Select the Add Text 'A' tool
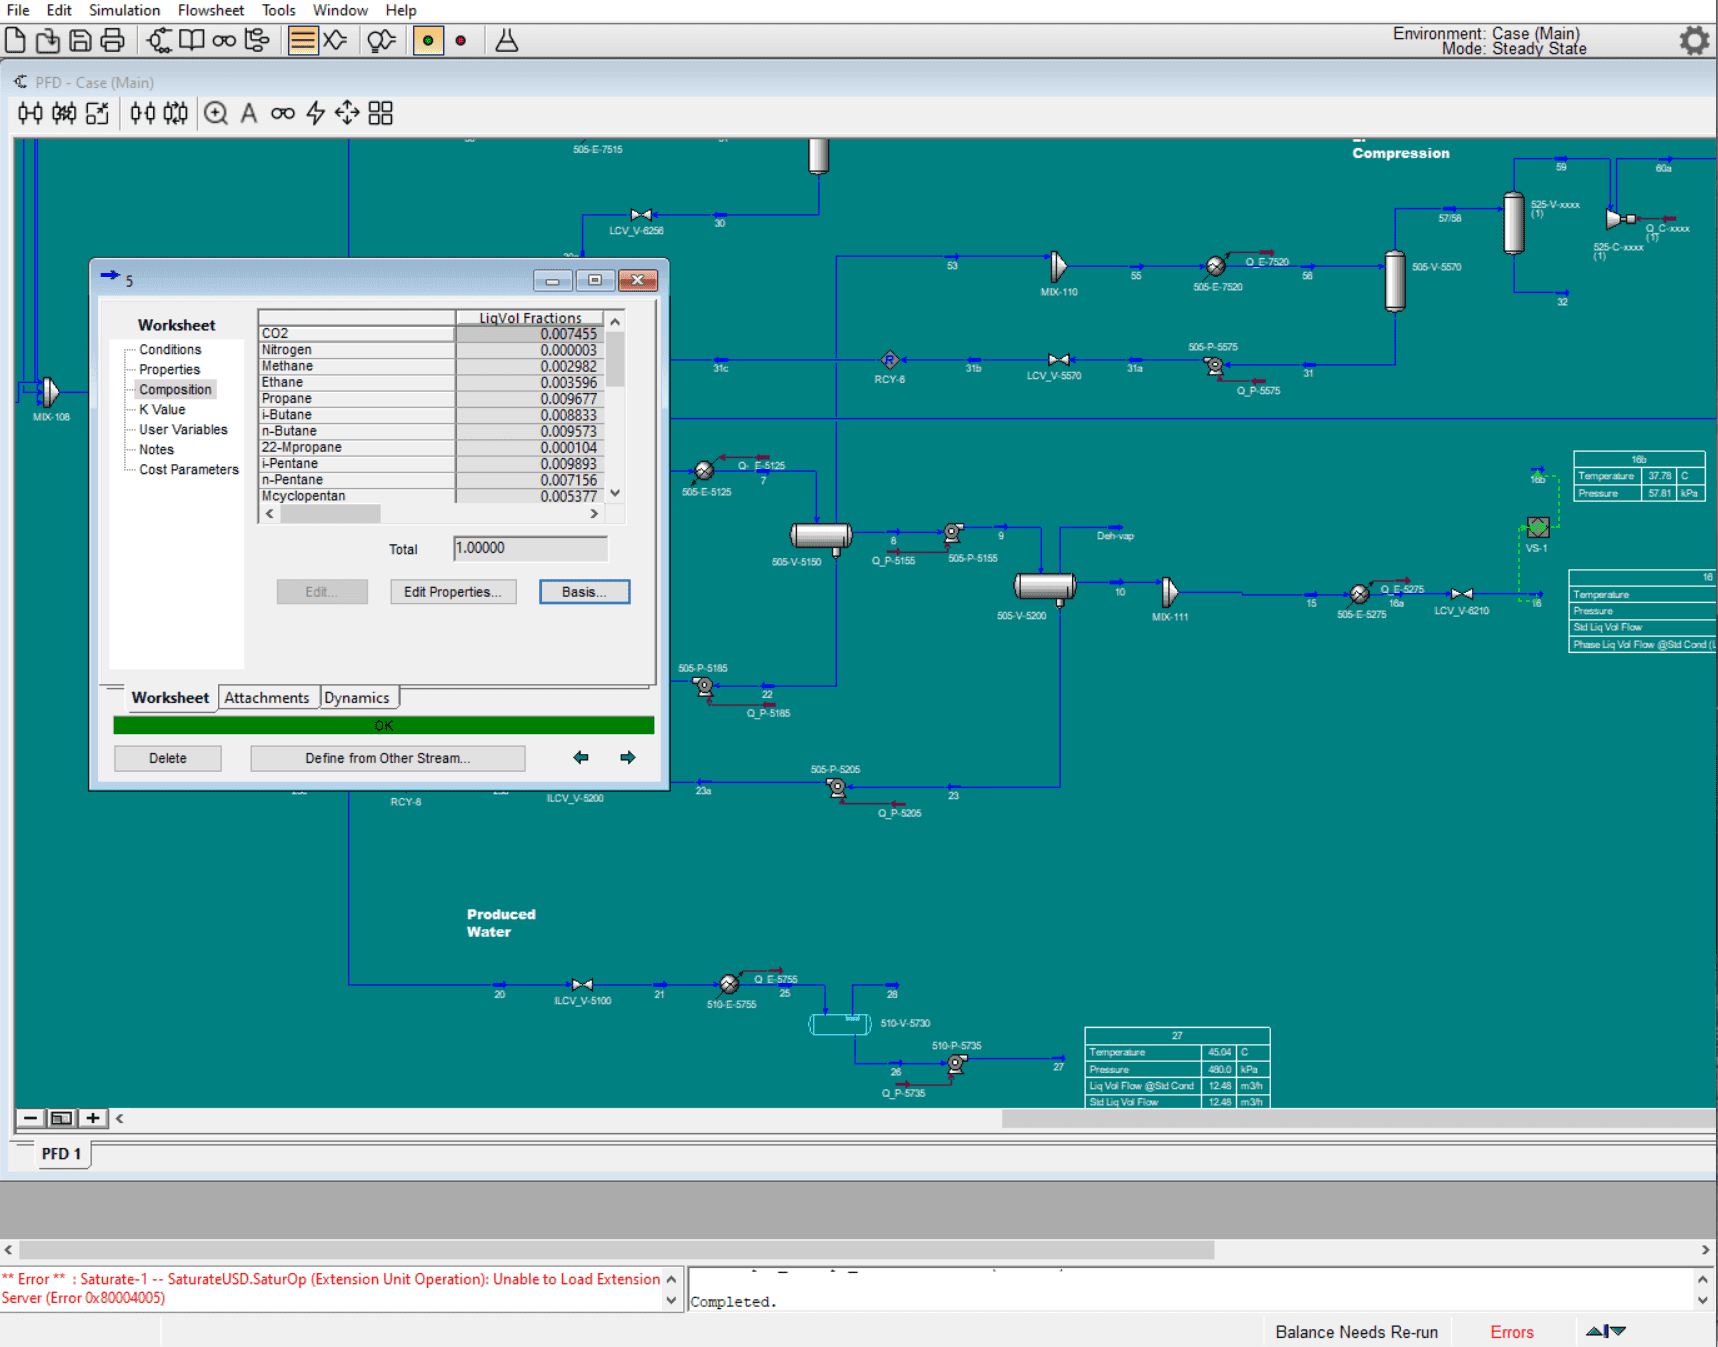Viewport: 1718px width, 1347px height. tap(249, 113)
